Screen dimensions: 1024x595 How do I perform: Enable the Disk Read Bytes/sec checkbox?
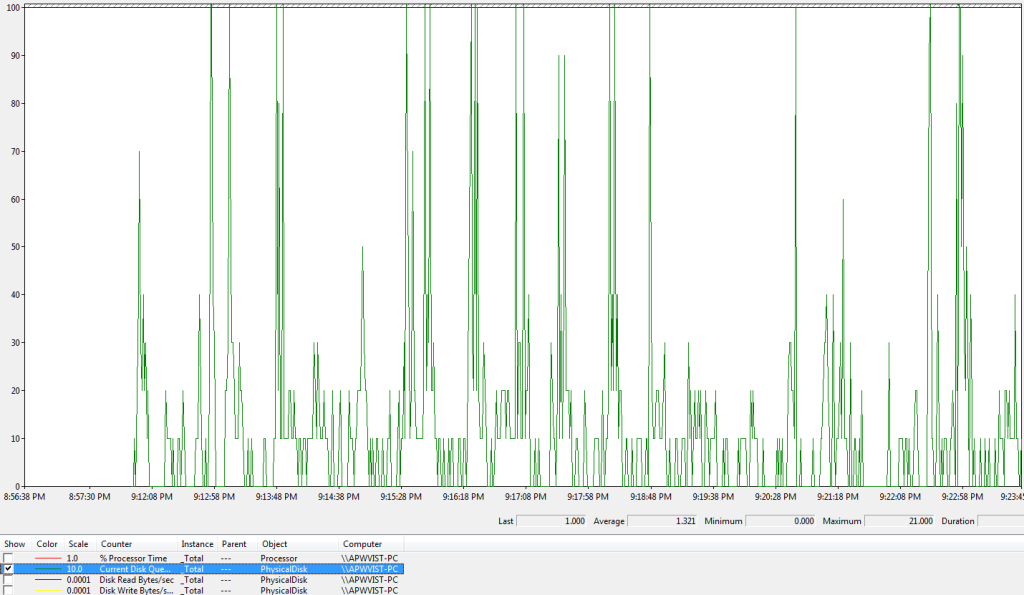tap(8, 580)
